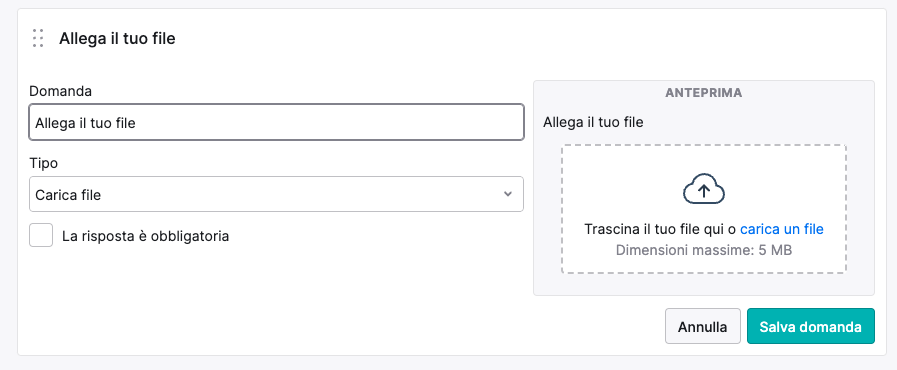Open the 'Carica file' type dropdown
This screenshot has height=370, width=897.
[x=276, y=194]
